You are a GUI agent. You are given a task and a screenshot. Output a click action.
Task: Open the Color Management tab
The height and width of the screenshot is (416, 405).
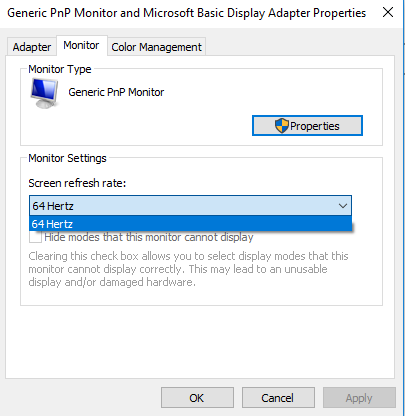[x=156, y=47]
